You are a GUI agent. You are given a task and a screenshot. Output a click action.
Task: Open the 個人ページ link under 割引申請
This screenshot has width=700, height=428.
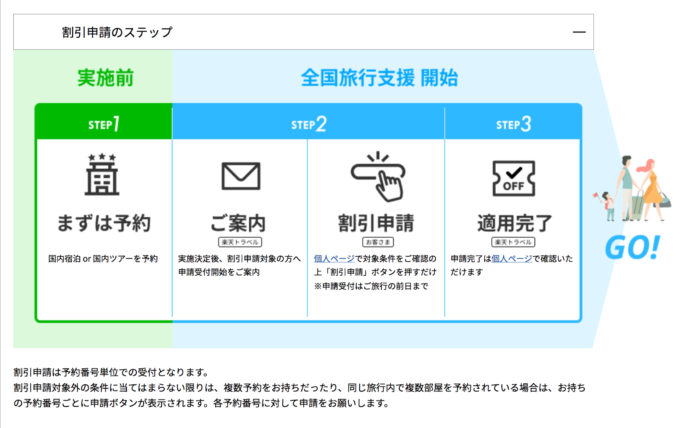(x=334, y=258)
